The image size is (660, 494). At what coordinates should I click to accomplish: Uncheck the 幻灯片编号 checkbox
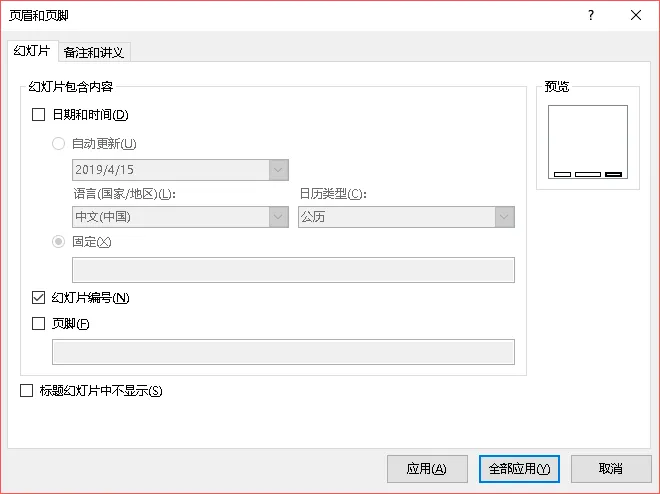pyautogui.click(x=39, y=297)
